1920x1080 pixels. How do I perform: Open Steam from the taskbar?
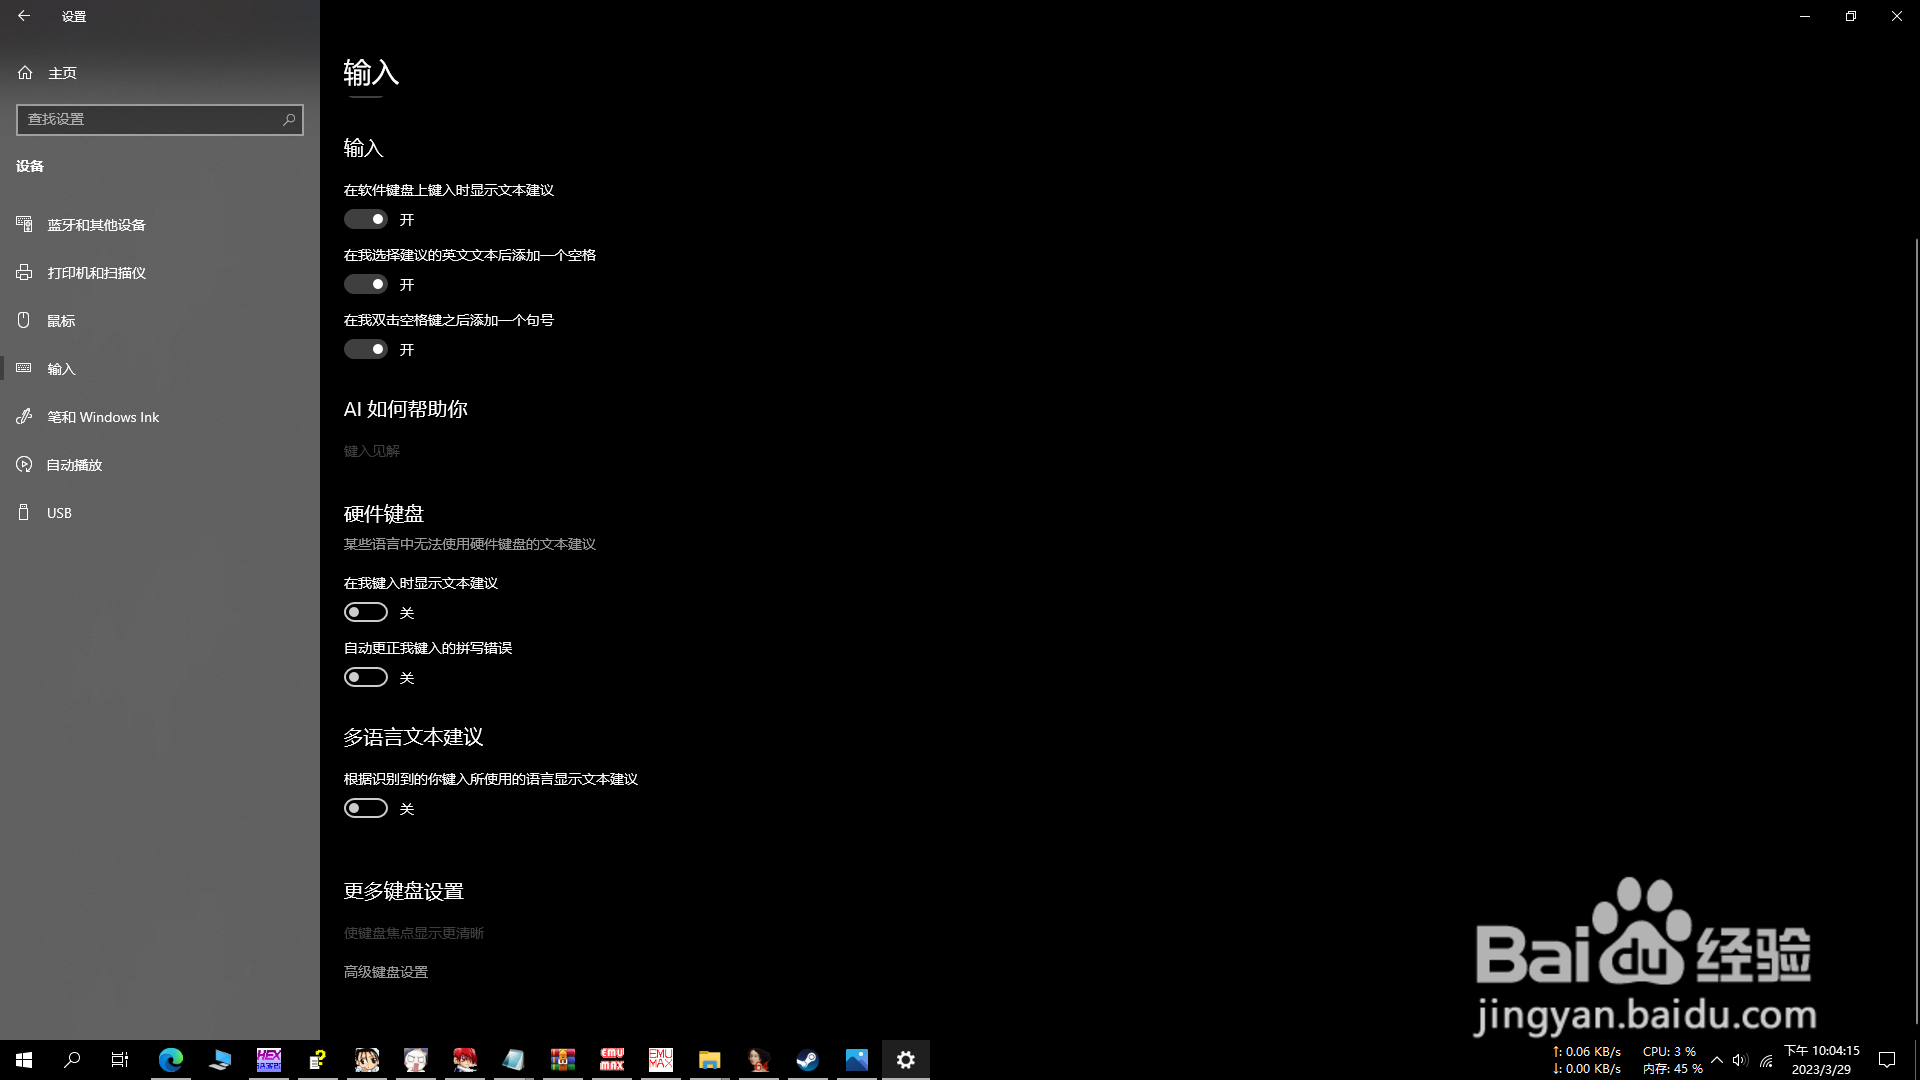807,1059
